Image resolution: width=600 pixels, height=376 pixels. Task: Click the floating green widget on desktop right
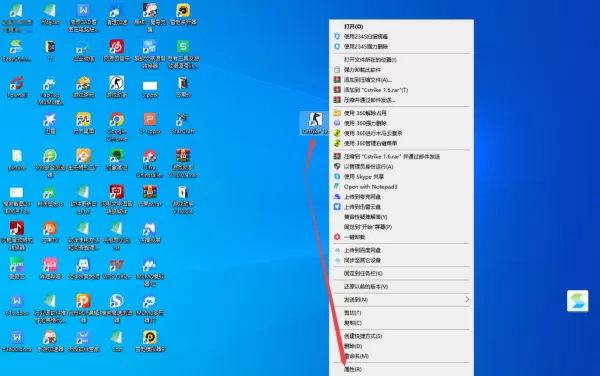[x=577, y=301]
